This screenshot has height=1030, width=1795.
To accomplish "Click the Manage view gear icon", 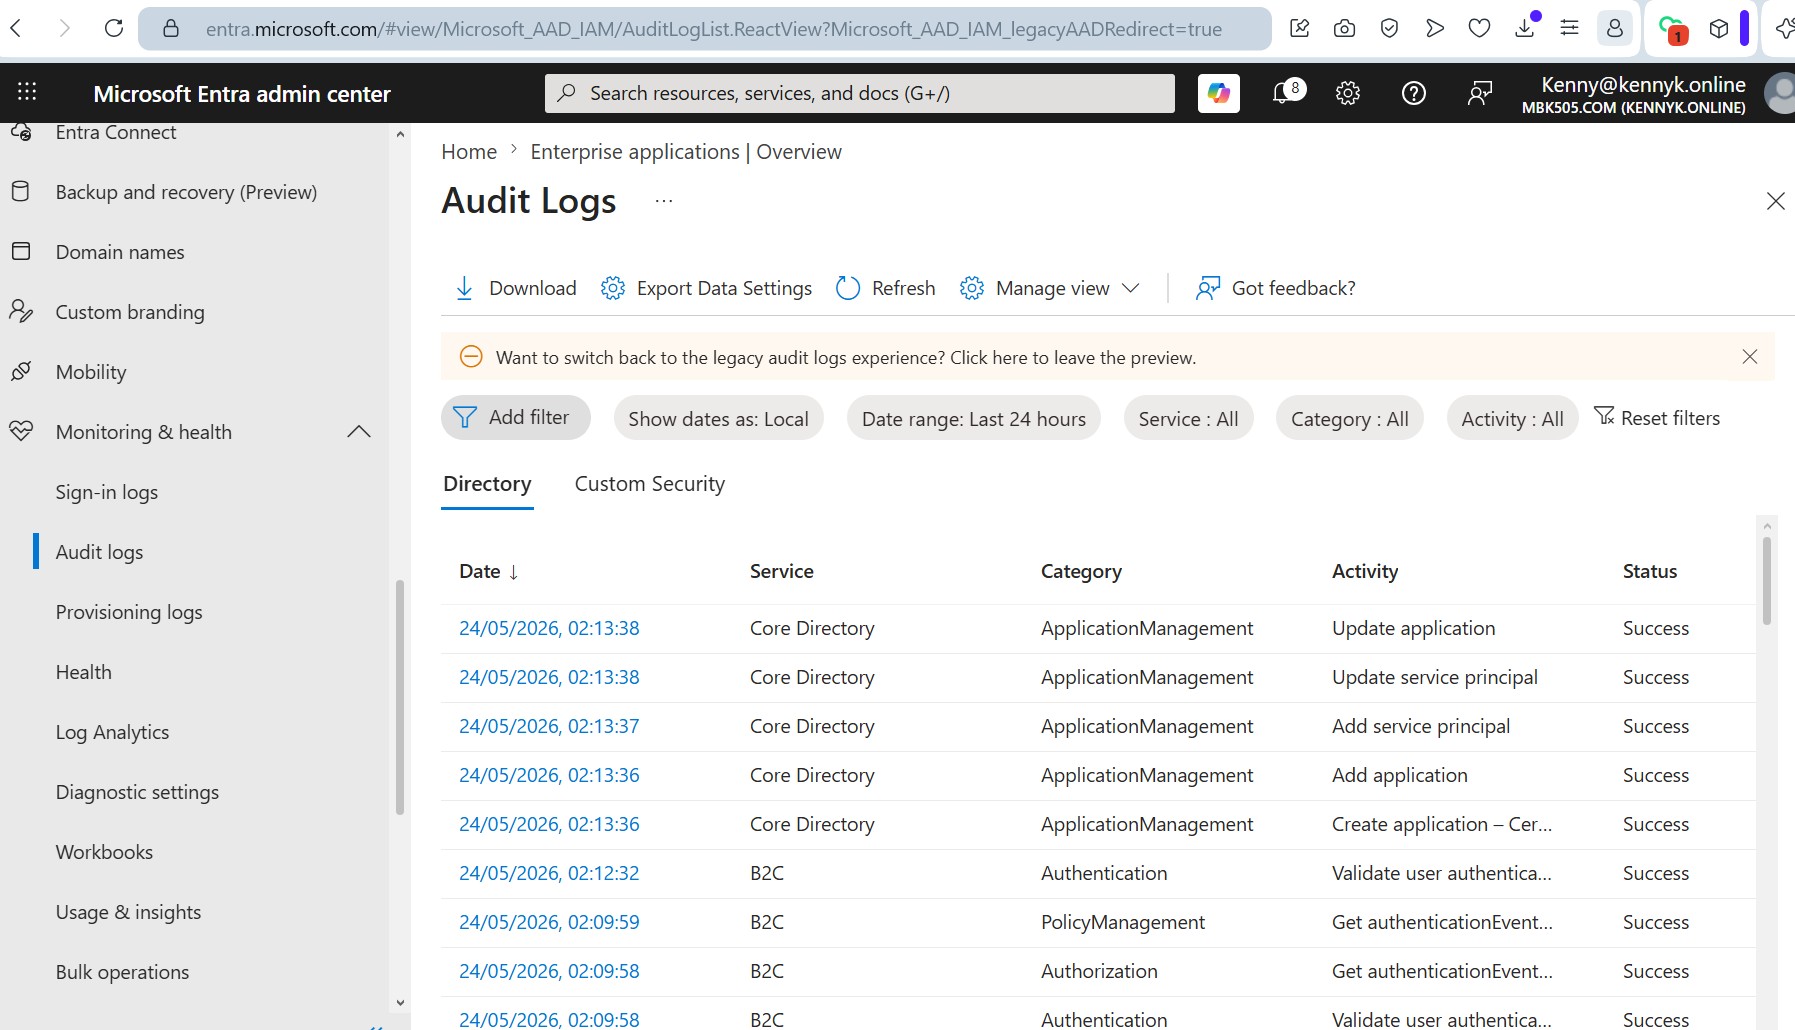I will pos(971,288).
